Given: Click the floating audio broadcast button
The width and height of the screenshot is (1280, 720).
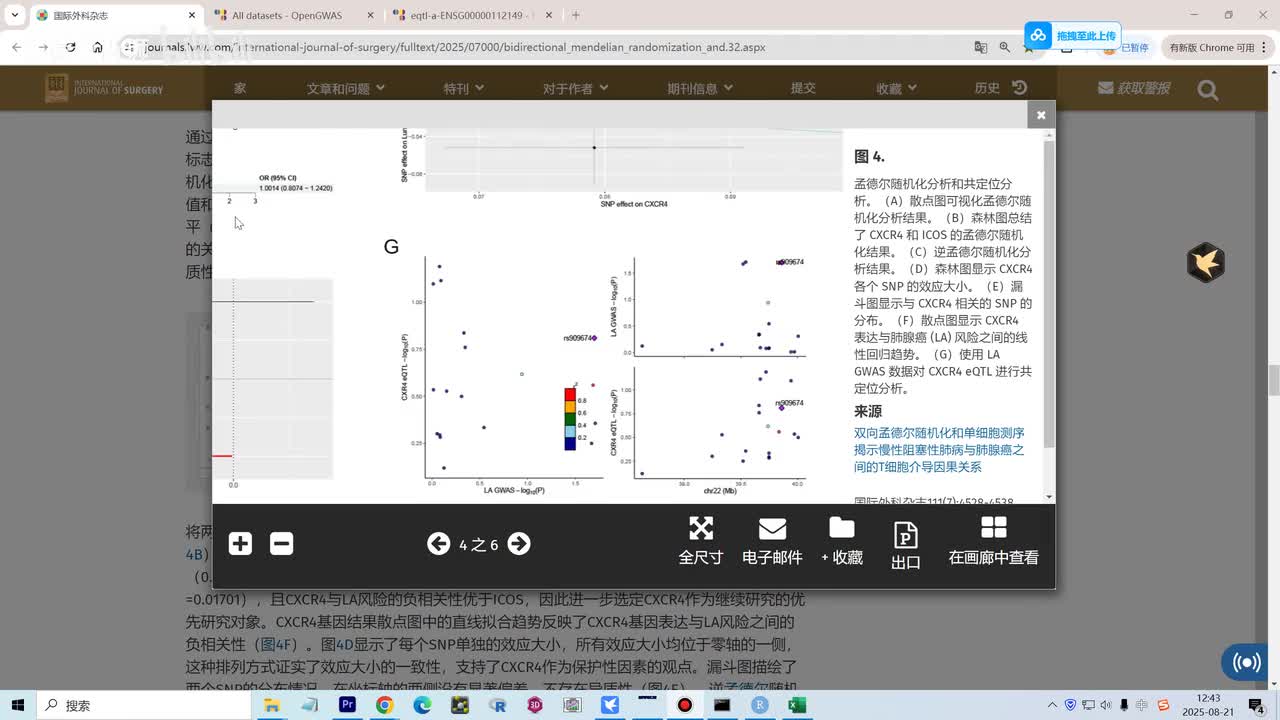Looking at the screenshot, I should coord(1246,662).
